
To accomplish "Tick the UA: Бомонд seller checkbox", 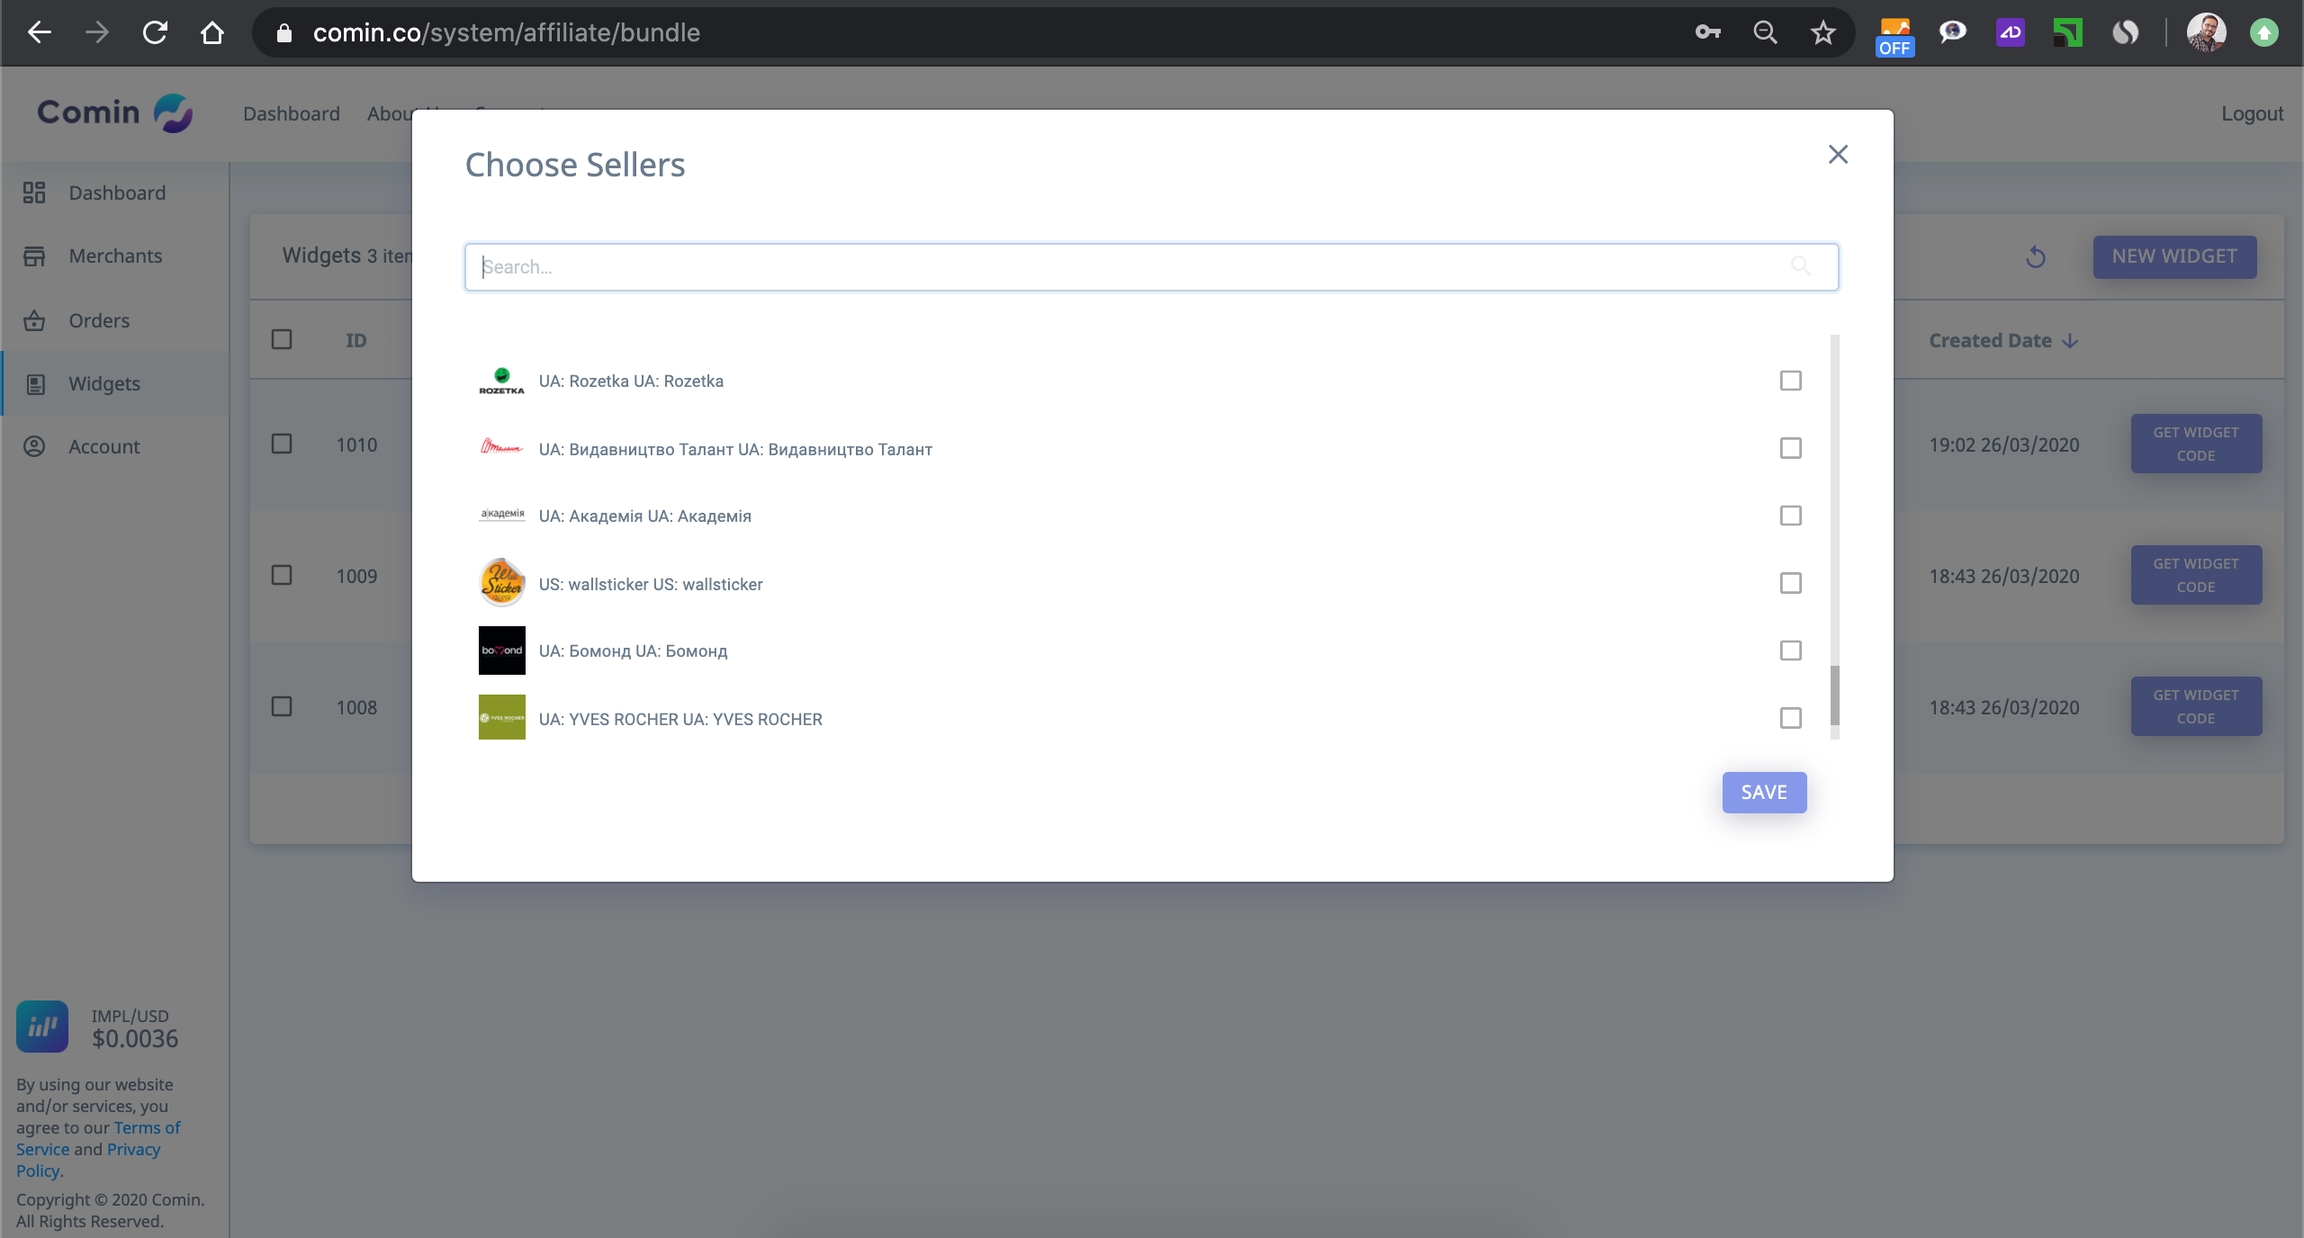I will [x=1790, y=651].
